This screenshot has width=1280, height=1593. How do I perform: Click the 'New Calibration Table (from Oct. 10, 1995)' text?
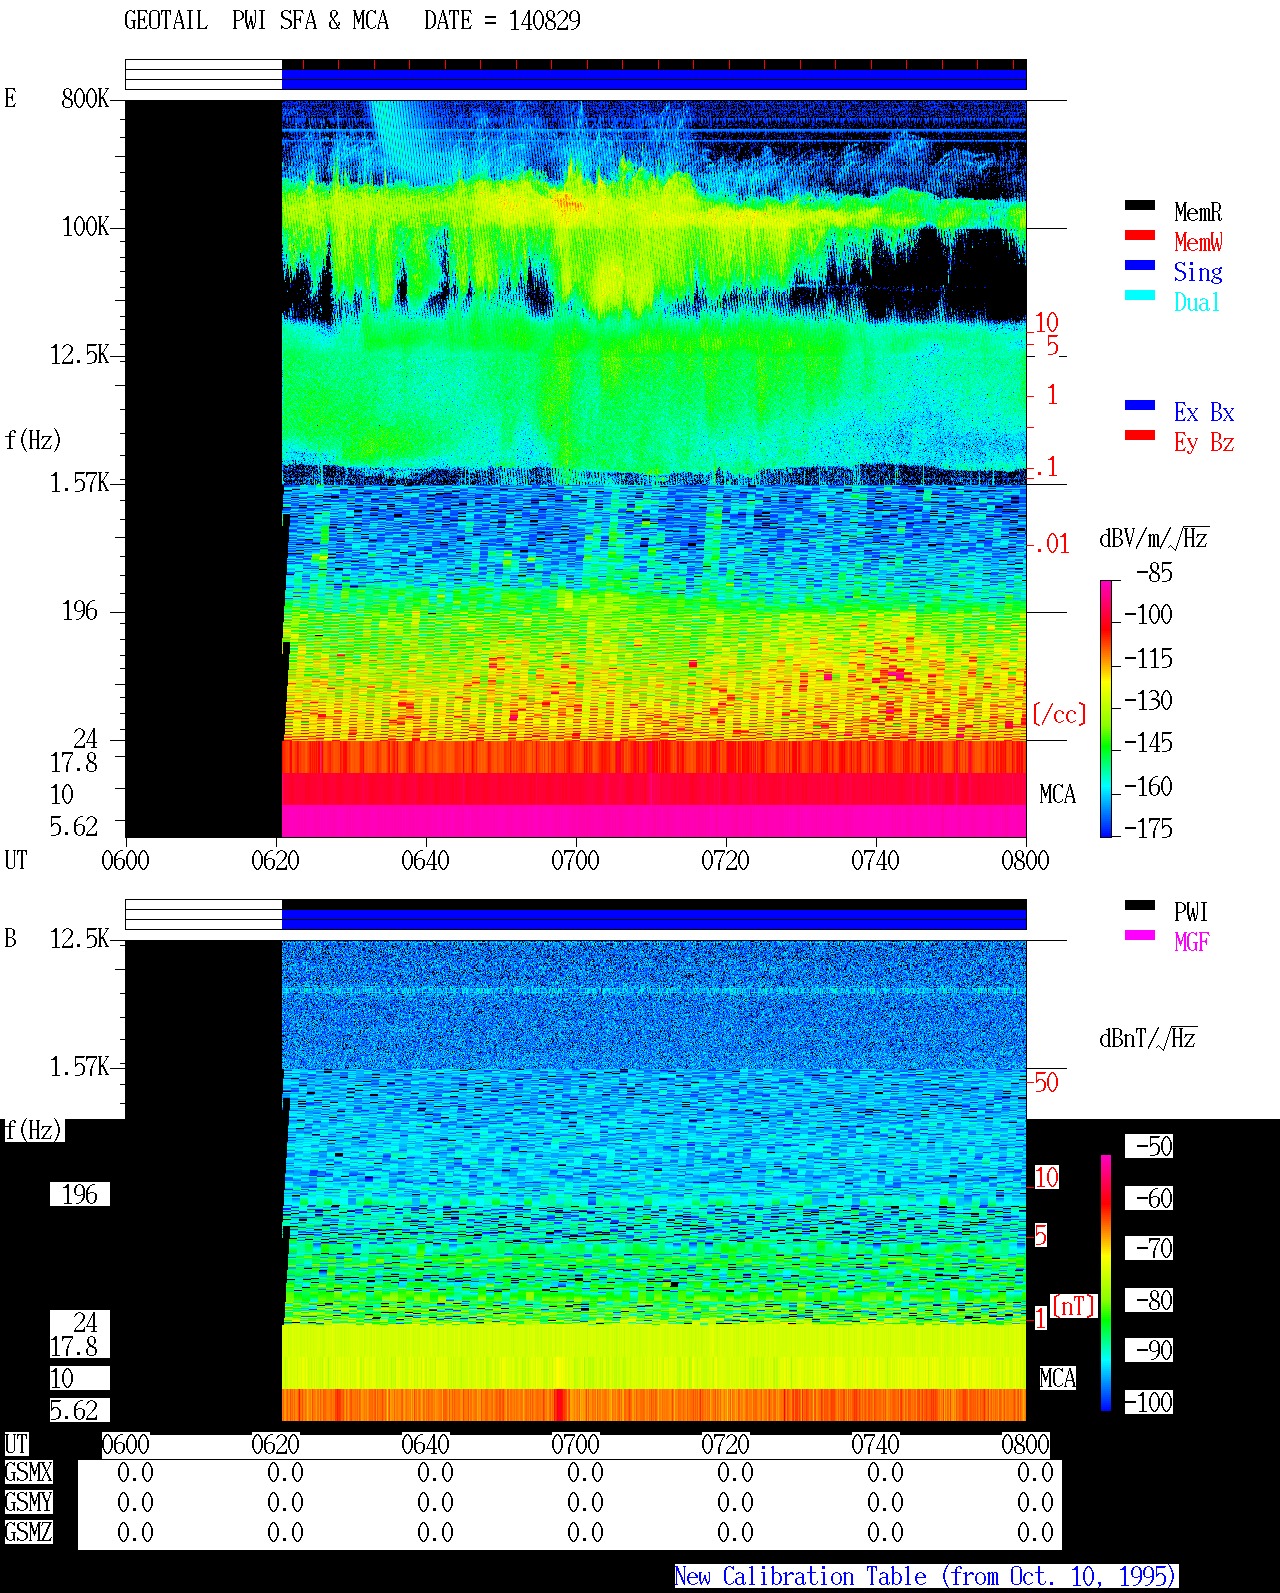coord(926,1576)
